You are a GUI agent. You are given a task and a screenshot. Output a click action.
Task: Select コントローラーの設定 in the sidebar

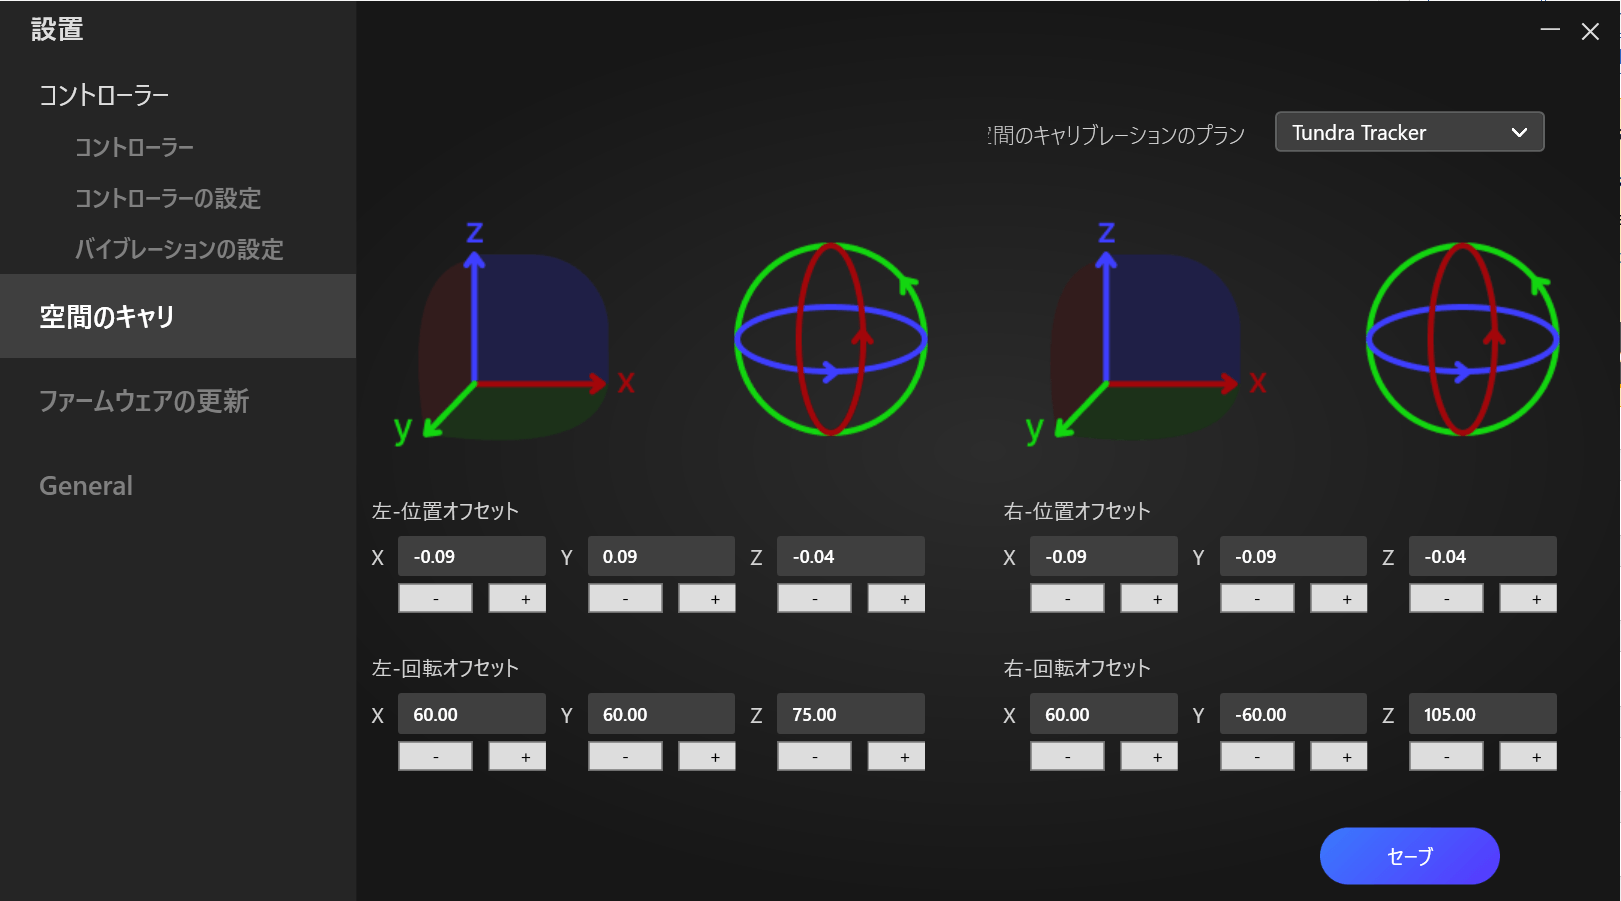(168, 198)
